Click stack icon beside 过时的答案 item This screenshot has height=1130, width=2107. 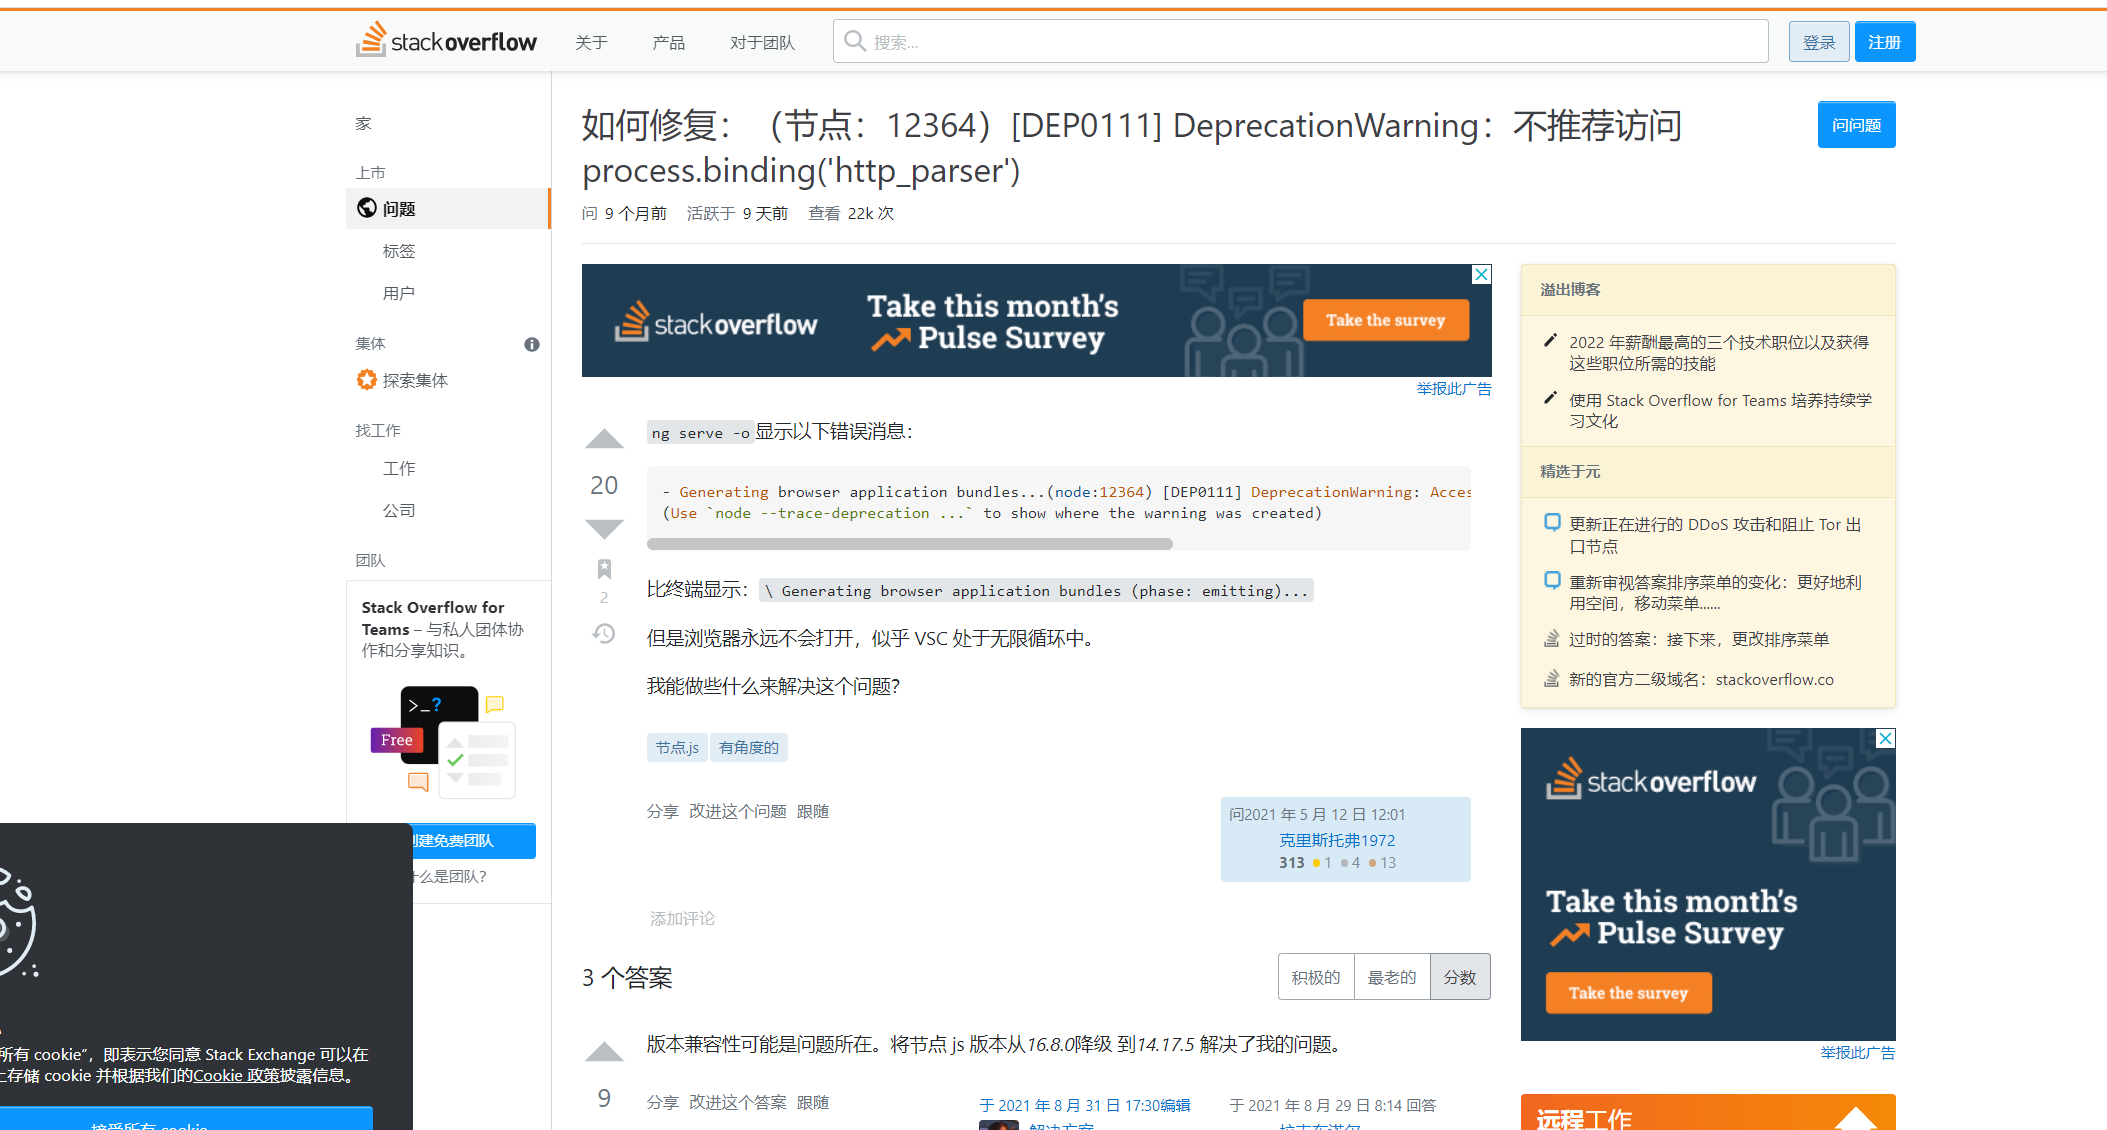[1552, 638]
